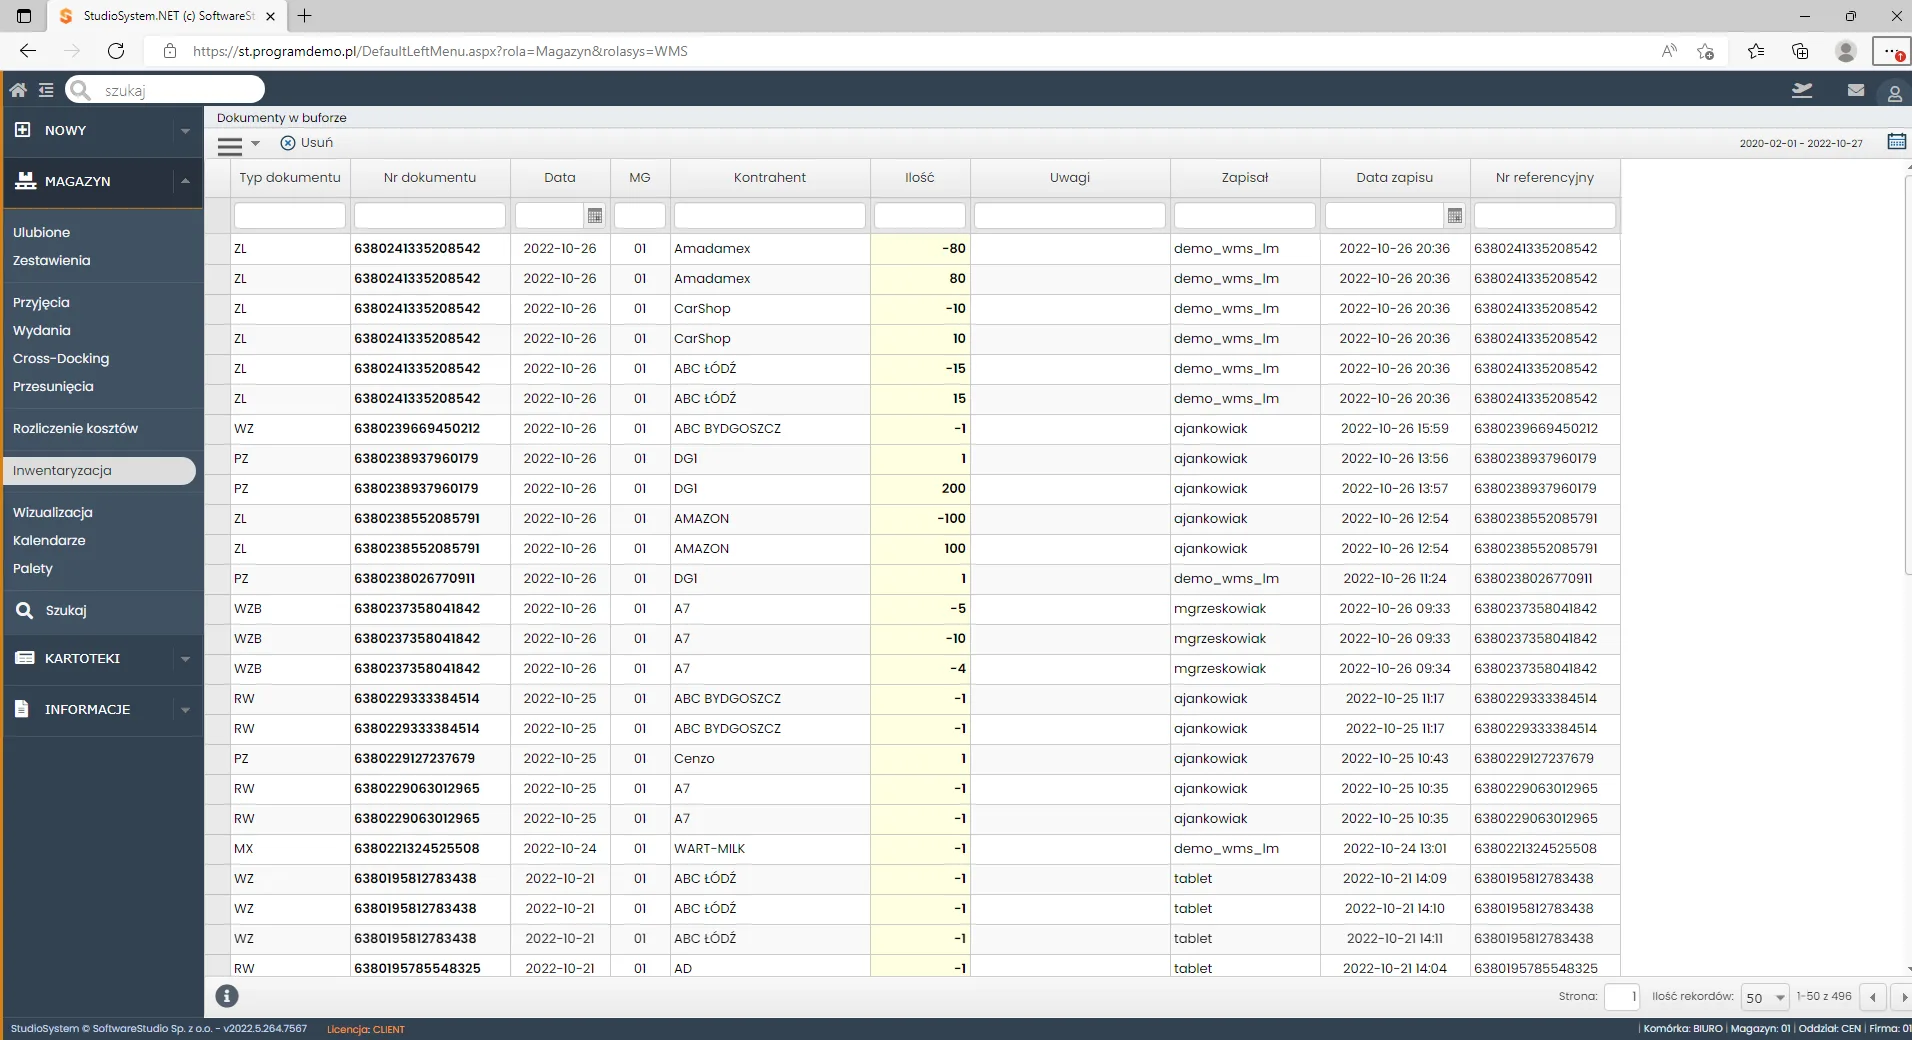Viewport: 1912px width, 1040px height.
Task: Toggle the left menu list icon
Action: pos(46,90)
